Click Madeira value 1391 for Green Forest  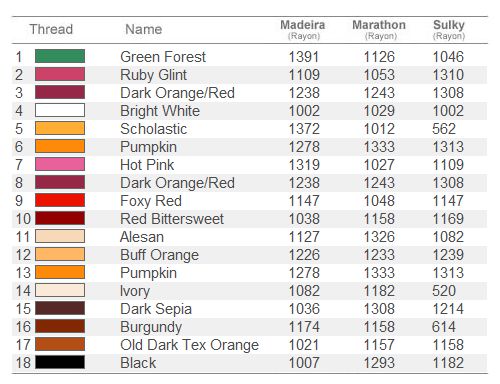[304, 57]
